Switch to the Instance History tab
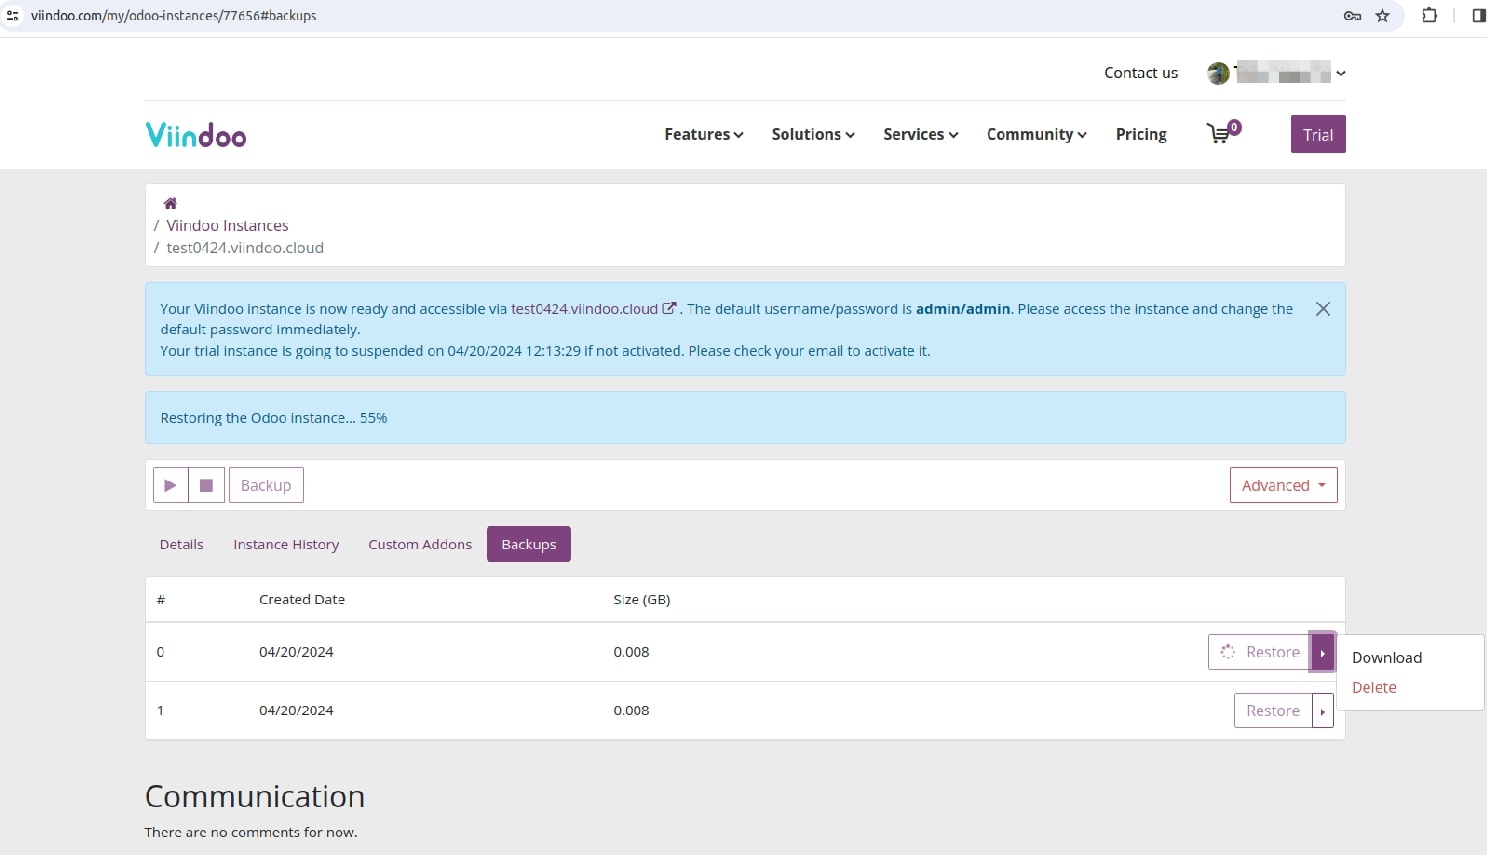 pyautogui.click(x=286, y=544)
